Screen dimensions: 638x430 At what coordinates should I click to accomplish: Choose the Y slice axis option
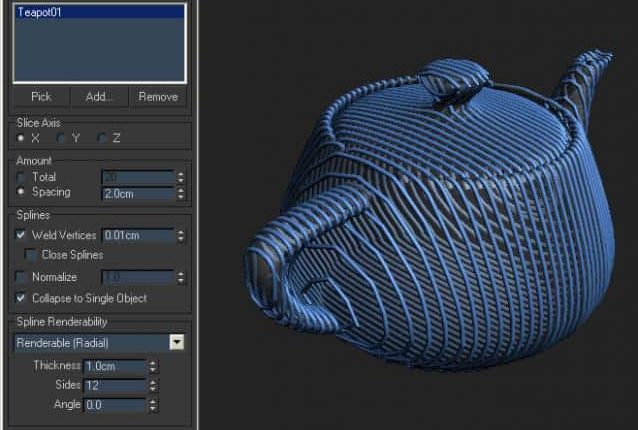(x=61, y=138)
